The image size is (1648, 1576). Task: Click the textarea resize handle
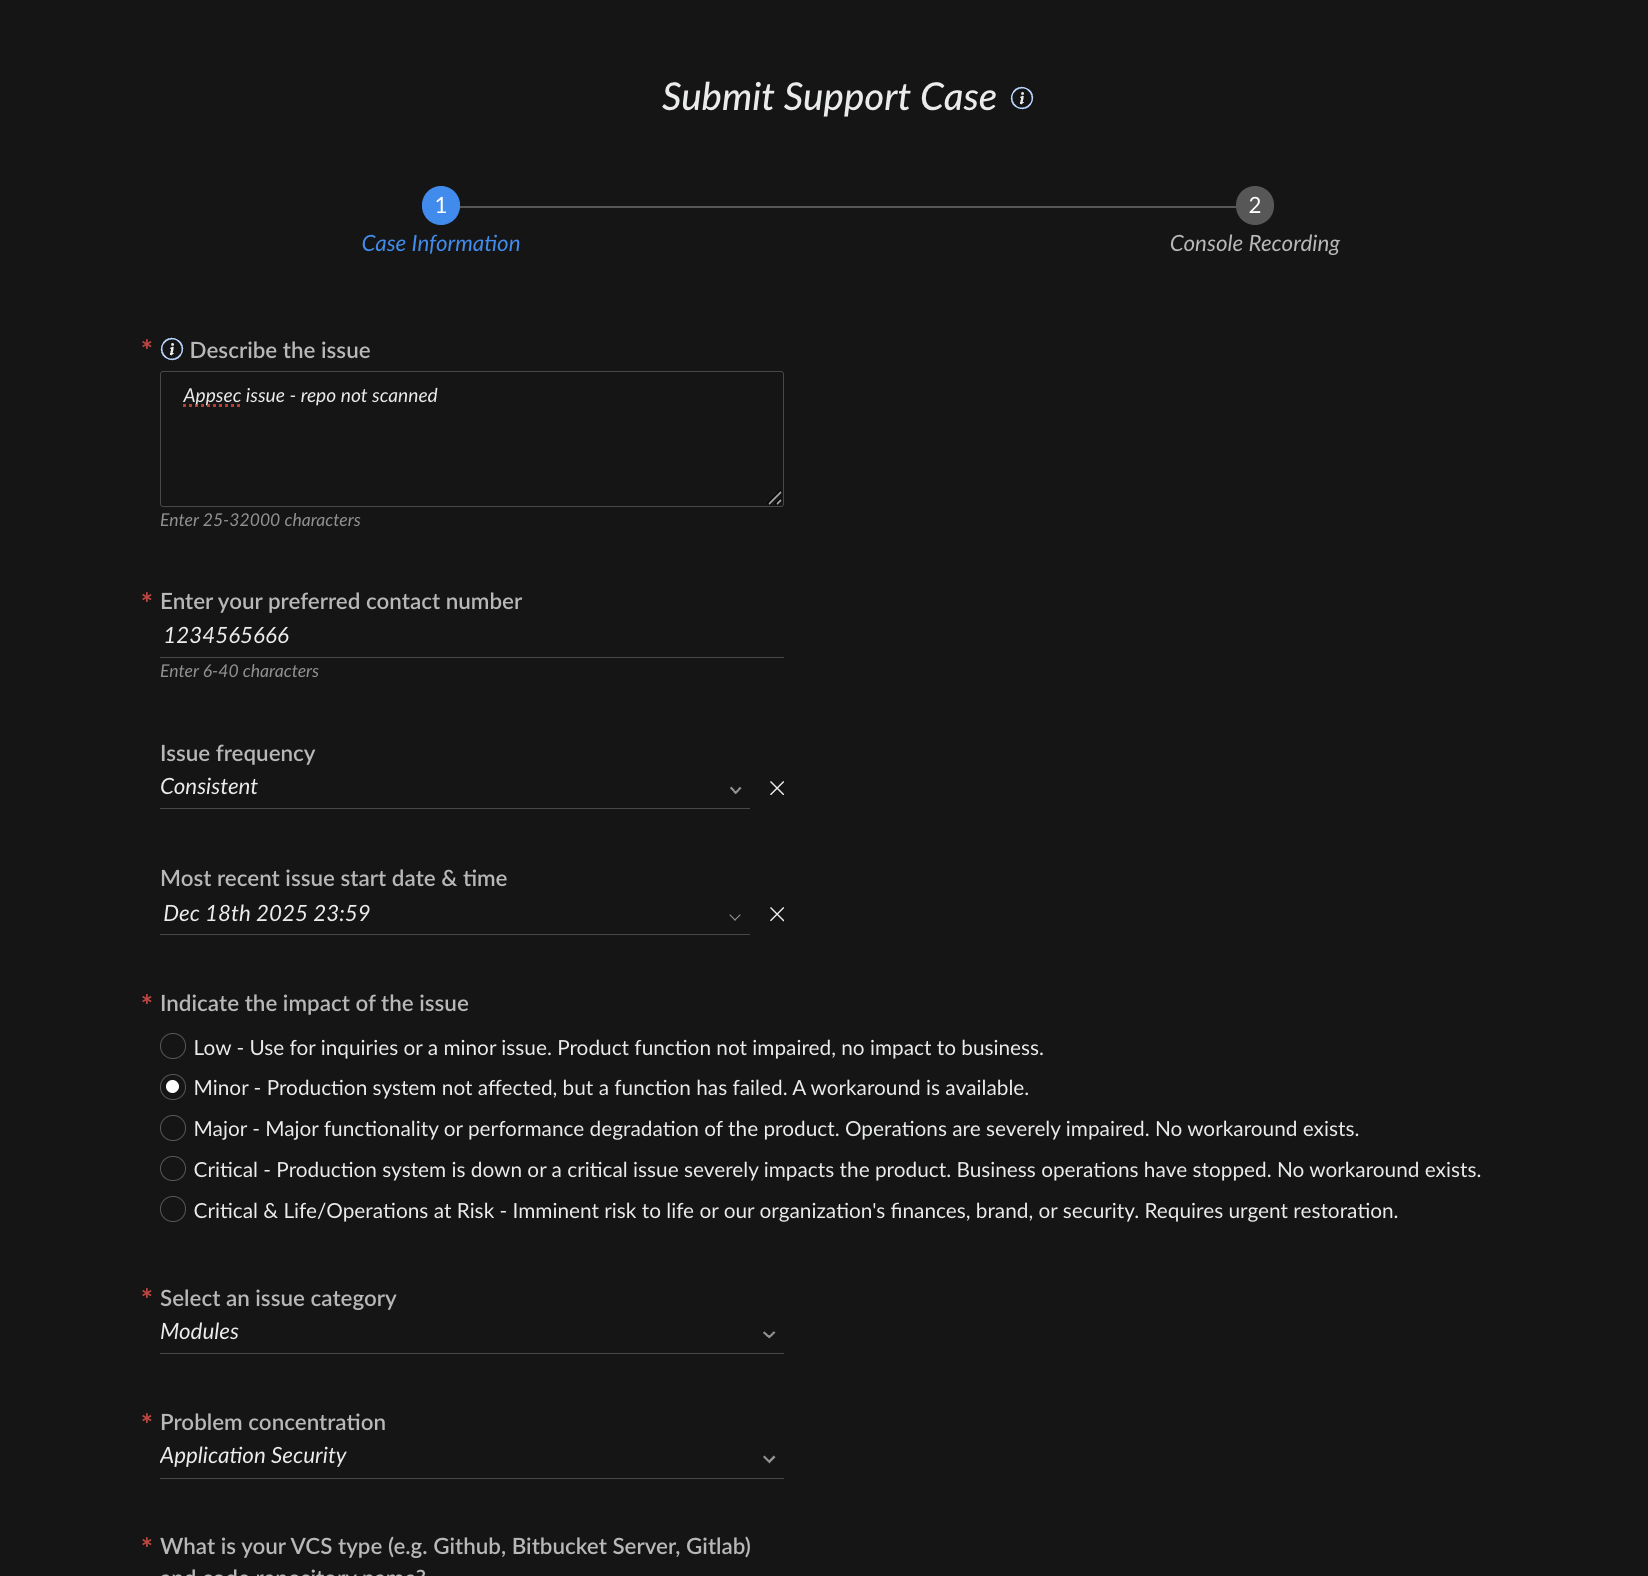point(775,498)
